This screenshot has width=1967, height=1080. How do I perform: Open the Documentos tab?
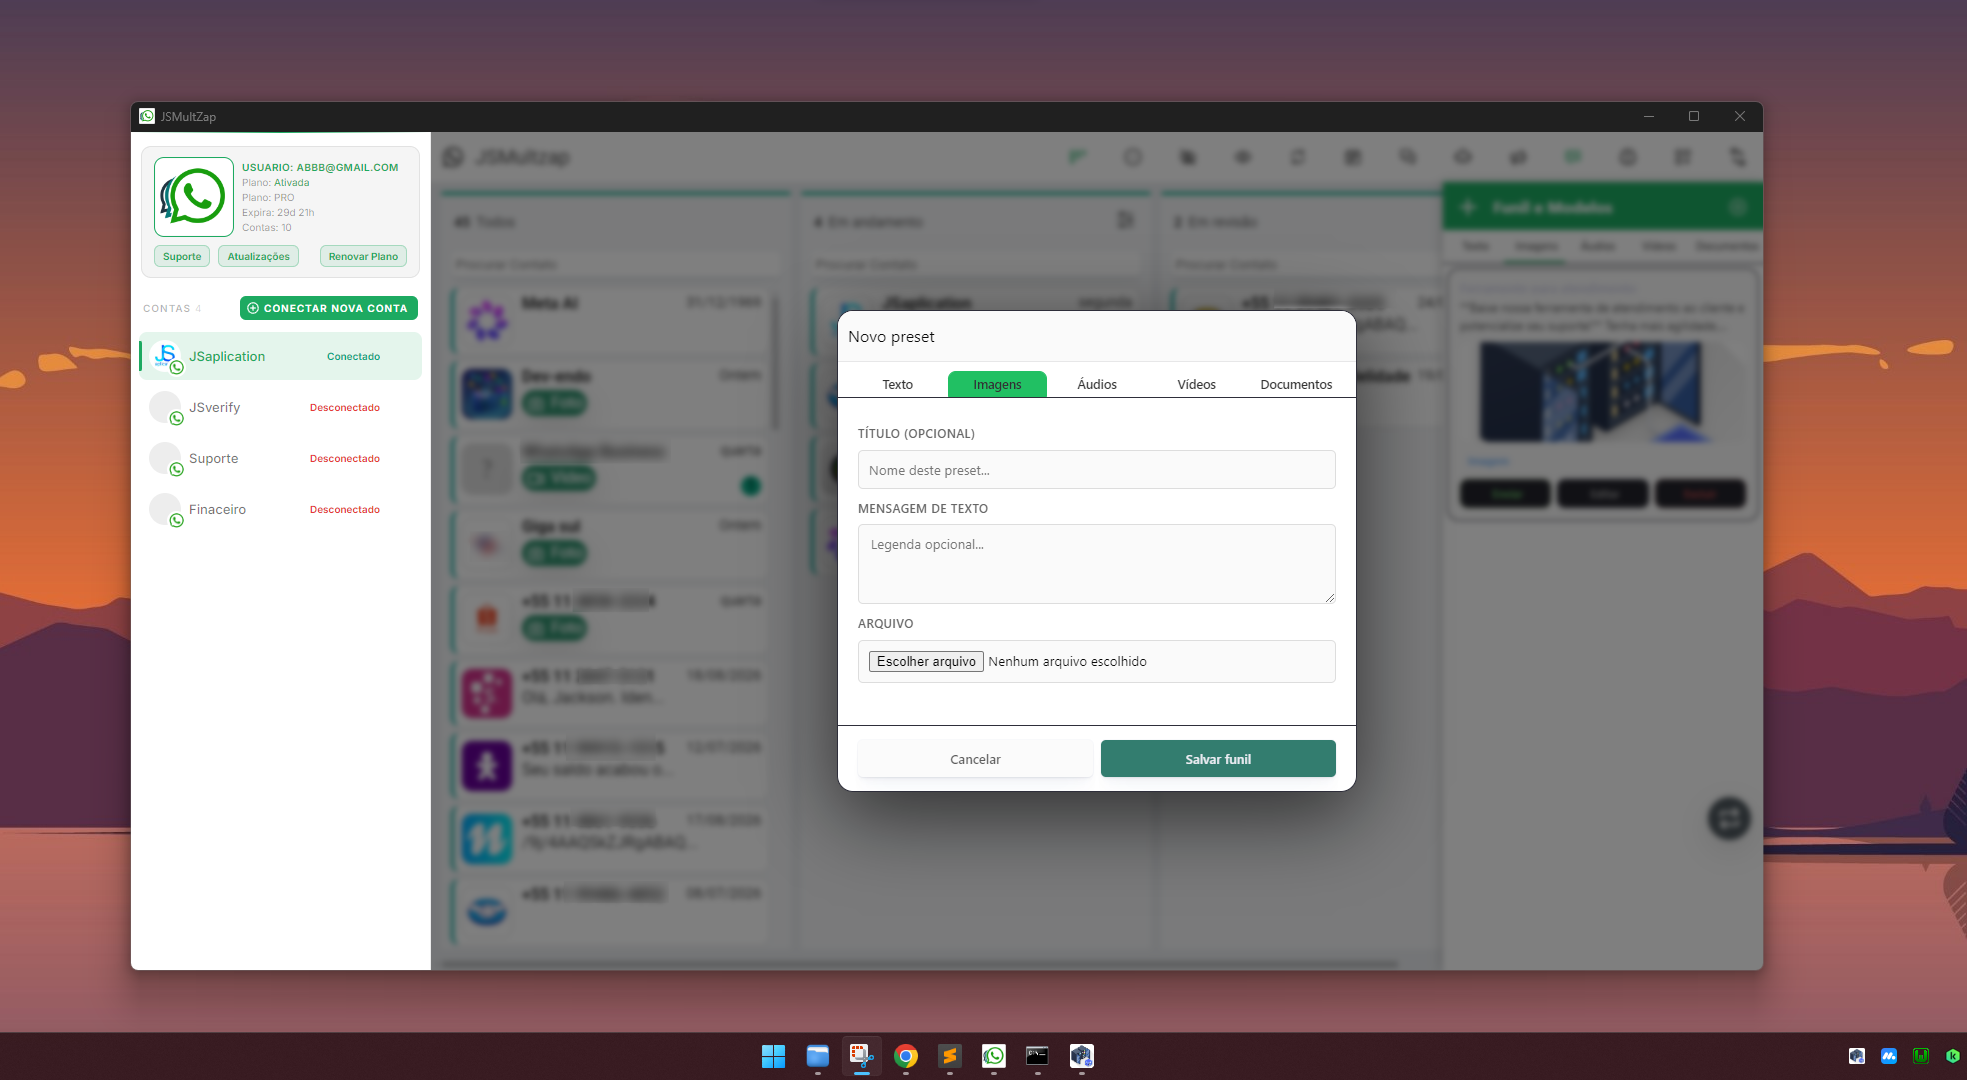point(1296,384)
